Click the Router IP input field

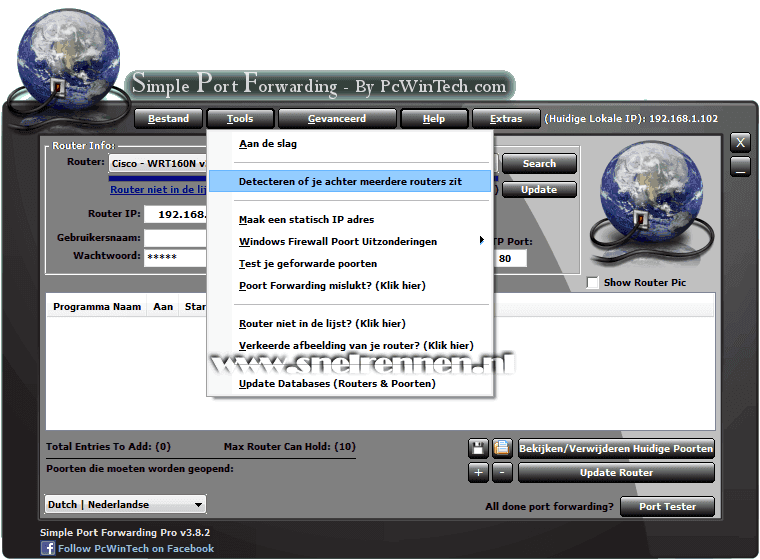pos(175,214)
